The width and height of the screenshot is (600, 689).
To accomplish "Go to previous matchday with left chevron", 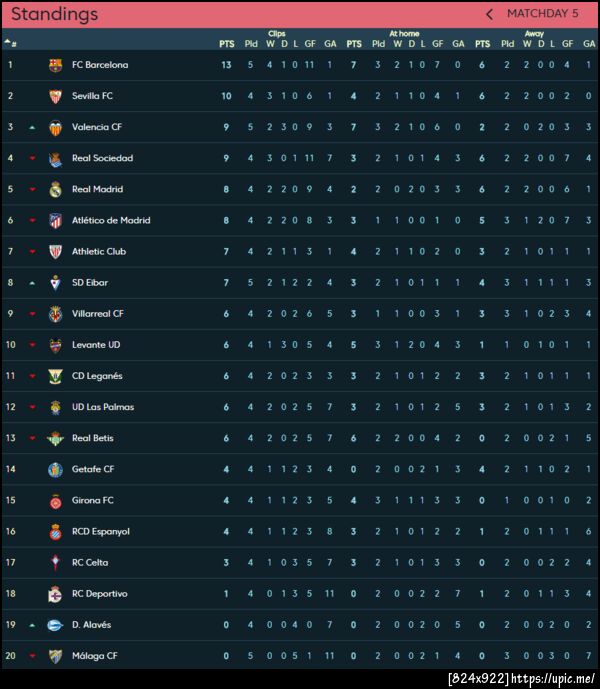I will 489,14.
